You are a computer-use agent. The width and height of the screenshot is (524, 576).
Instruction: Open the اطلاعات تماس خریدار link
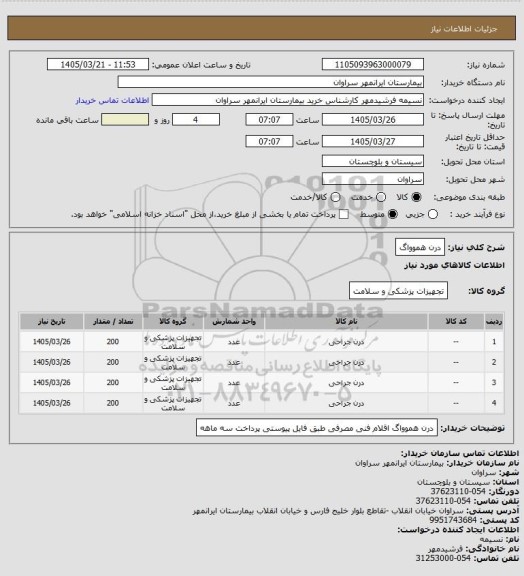[112, 100]
